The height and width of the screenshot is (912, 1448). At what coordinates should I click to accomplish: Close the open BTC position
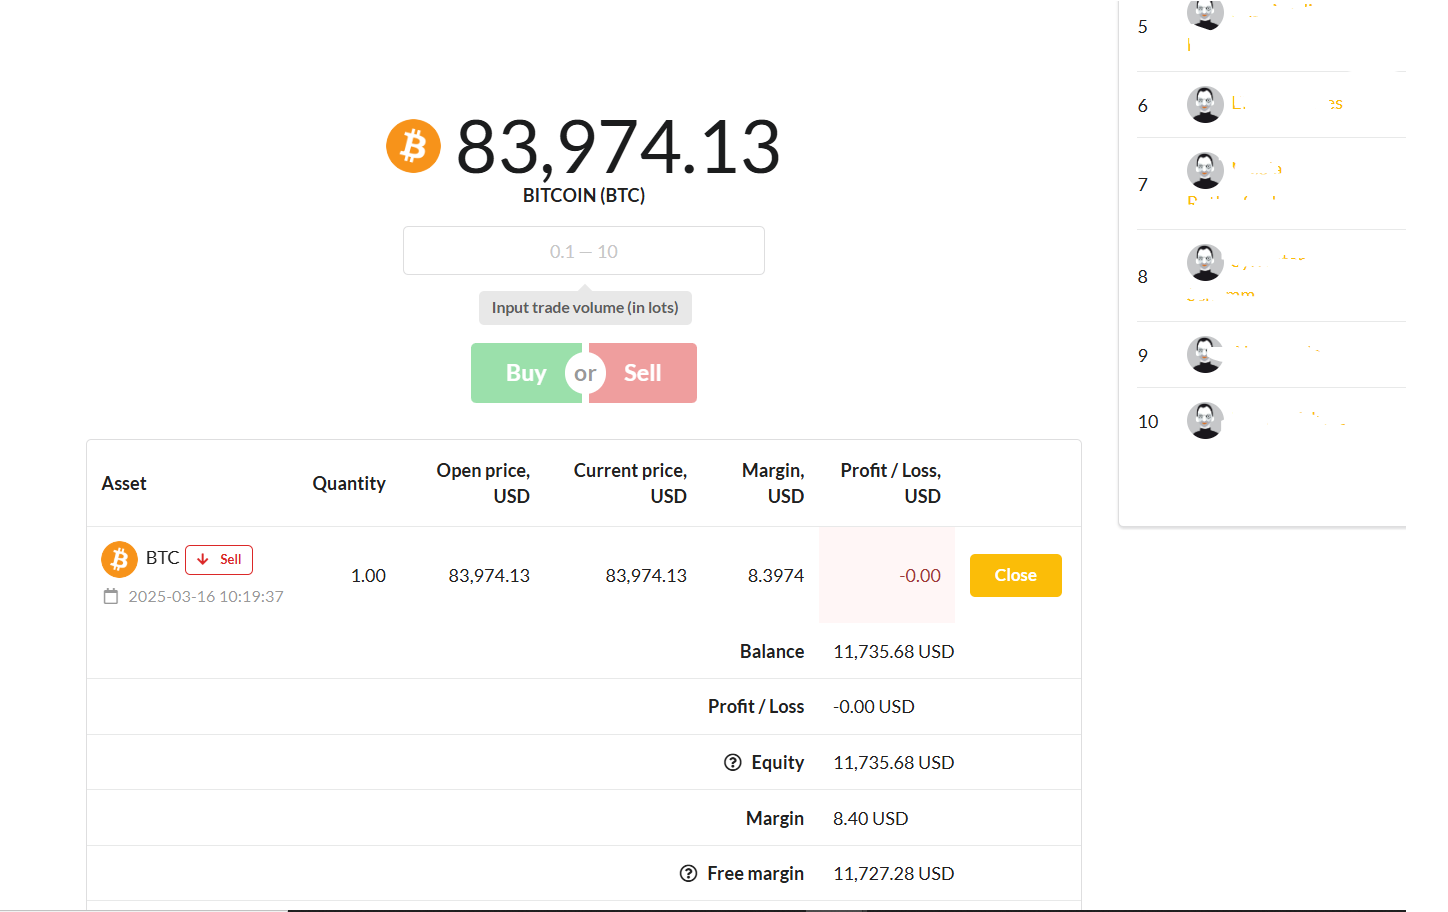click(x=1015, y=575)
